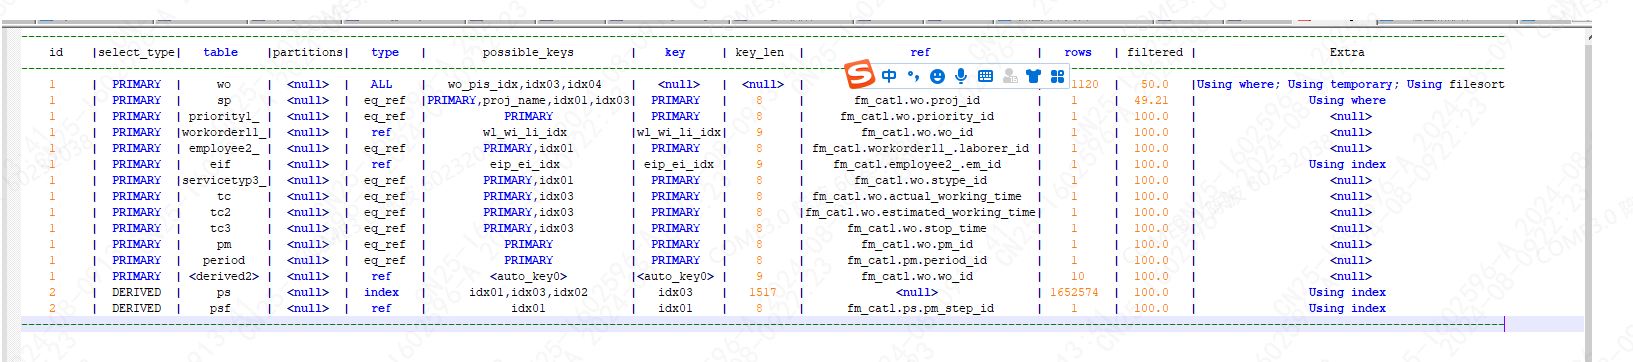Open the skin shop shirt icon
This screenshot has width=1633, height=362.
point(1033,76)
